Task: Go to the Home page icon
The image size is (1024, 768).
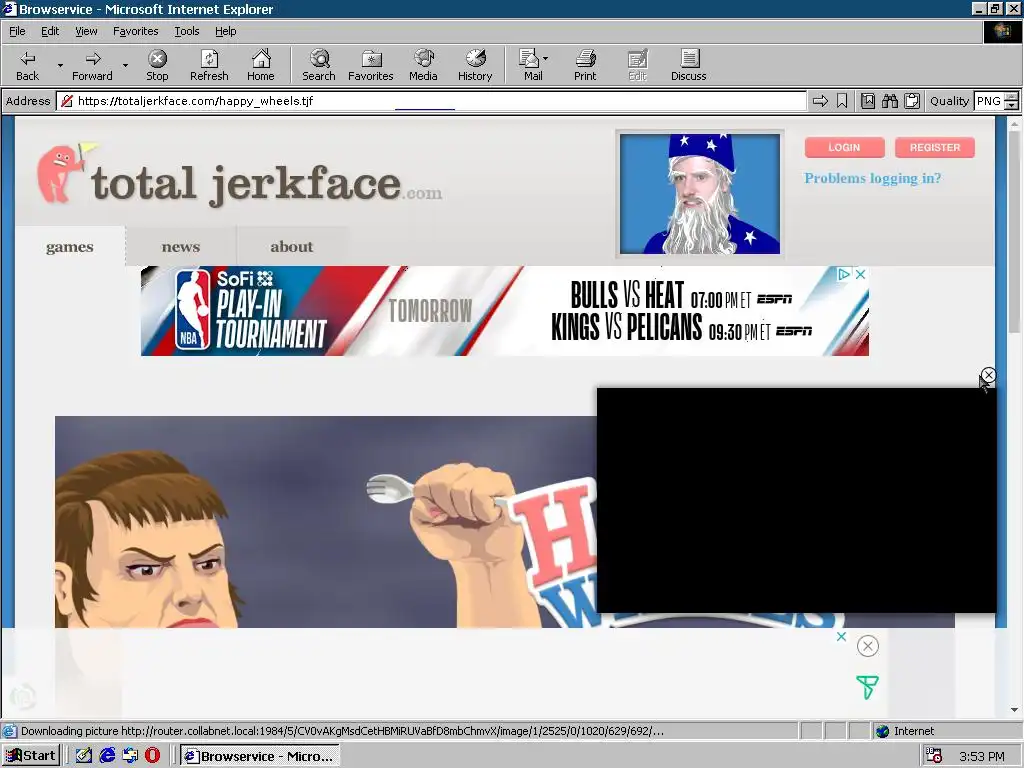Action: pyautogui.click(x=261, y=65)
